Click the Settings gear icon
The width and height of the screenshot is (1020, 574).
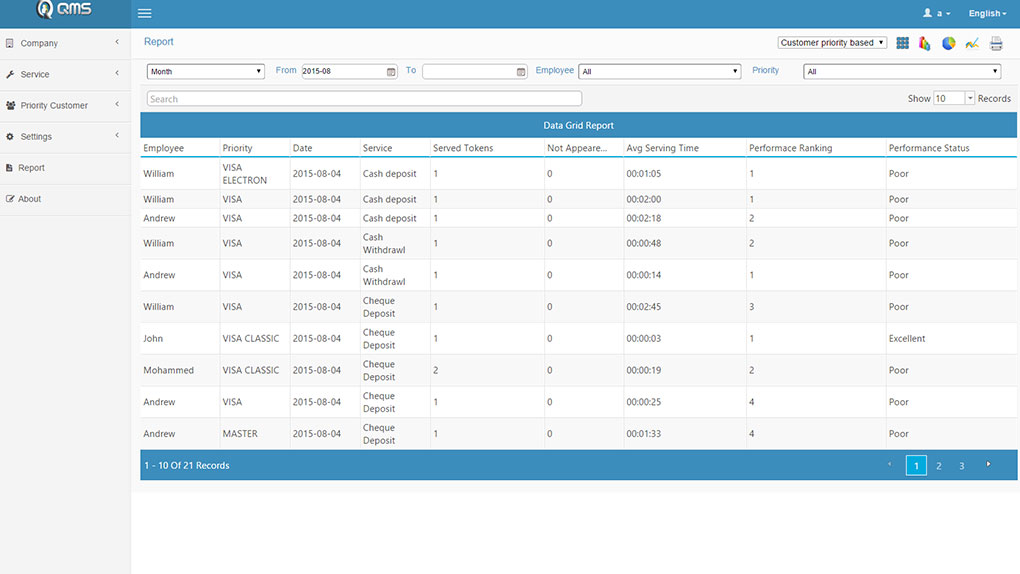[x=10, y=137]
